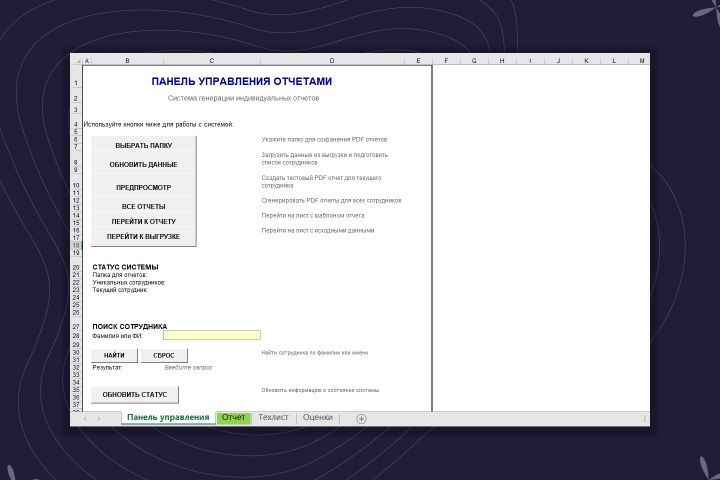Open ПРЕДПРОСМОТР report preview
Image resolution: width=720 pixels, height=480 pixels.
[x=144, y=187]
